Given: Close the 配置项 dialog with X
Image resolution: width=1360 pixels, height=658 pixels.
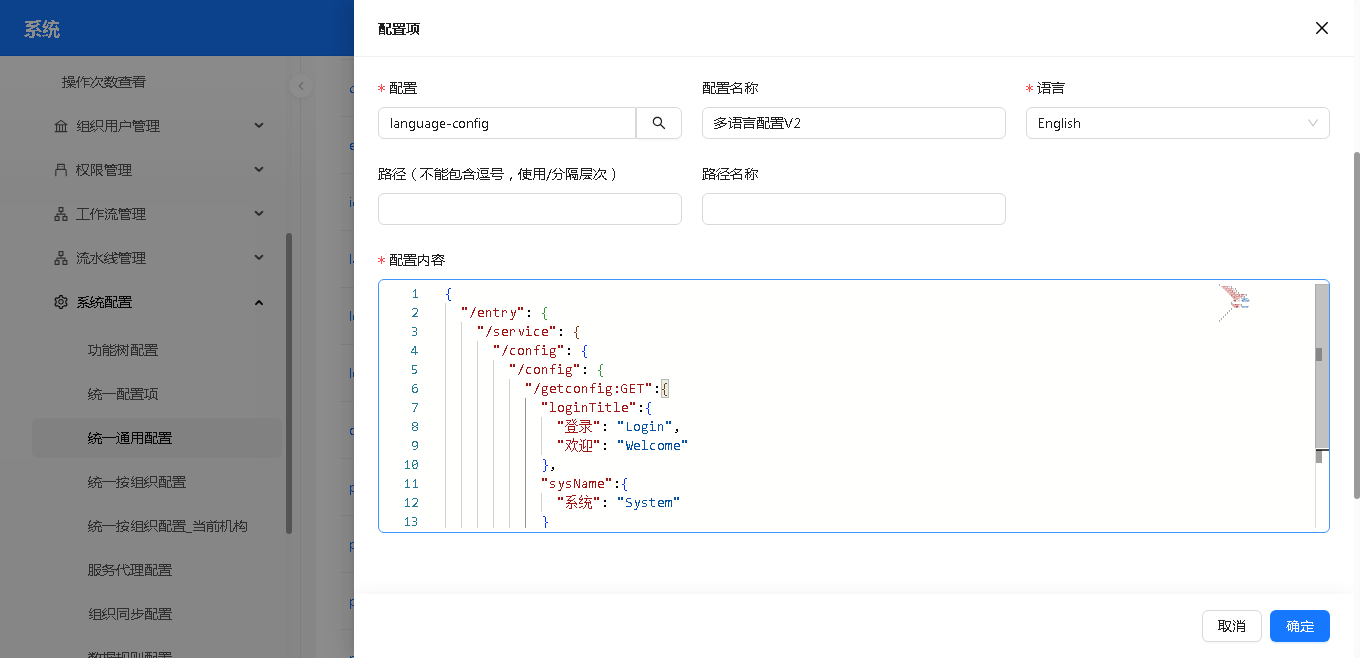Looking at the screenshot, I should [1321, 28].
